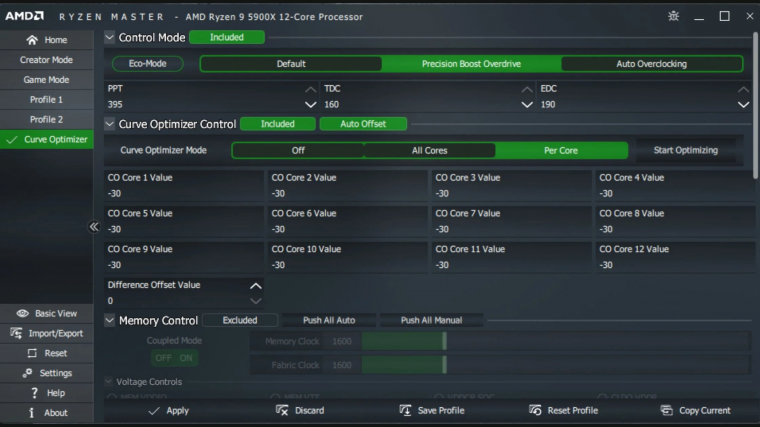Edit the CO Core 1 Value field
Viewport: 760px width, 427px height.
[x=184, y=185]
